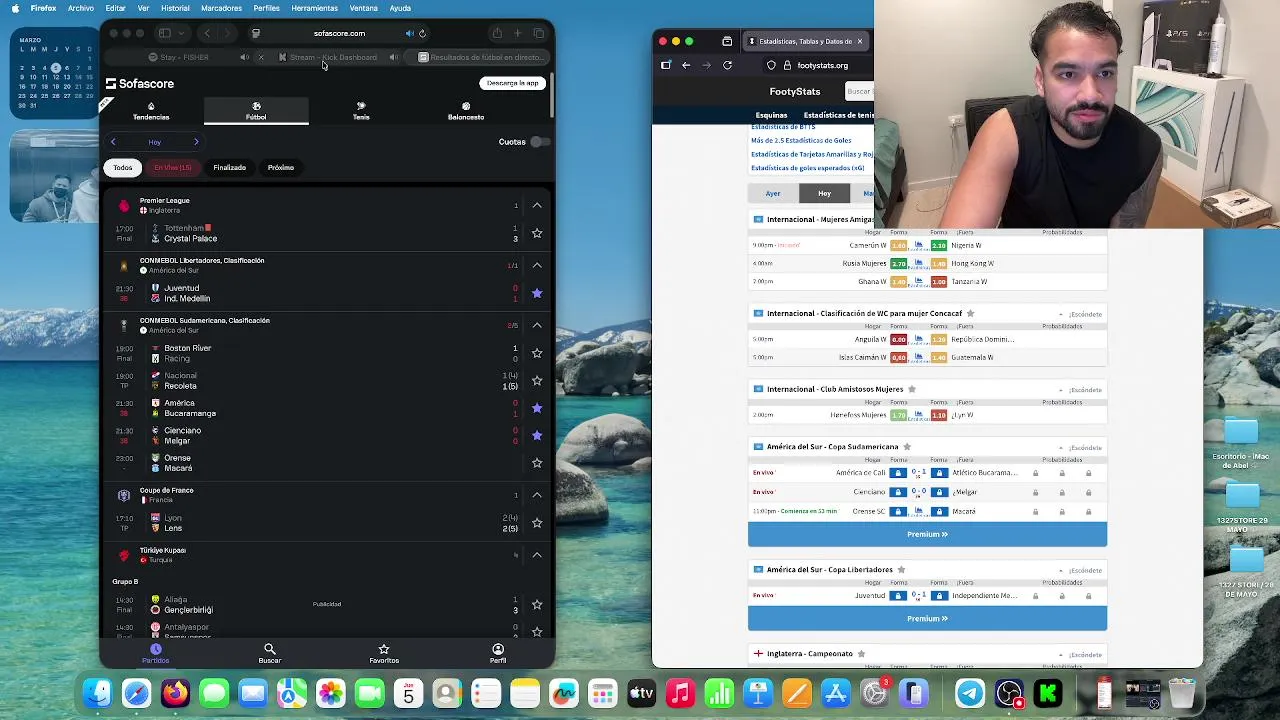The width and height of the screenshot is (1280, 720).
Task: Click Firefox tracking protection shield icon
Action: 771,65
